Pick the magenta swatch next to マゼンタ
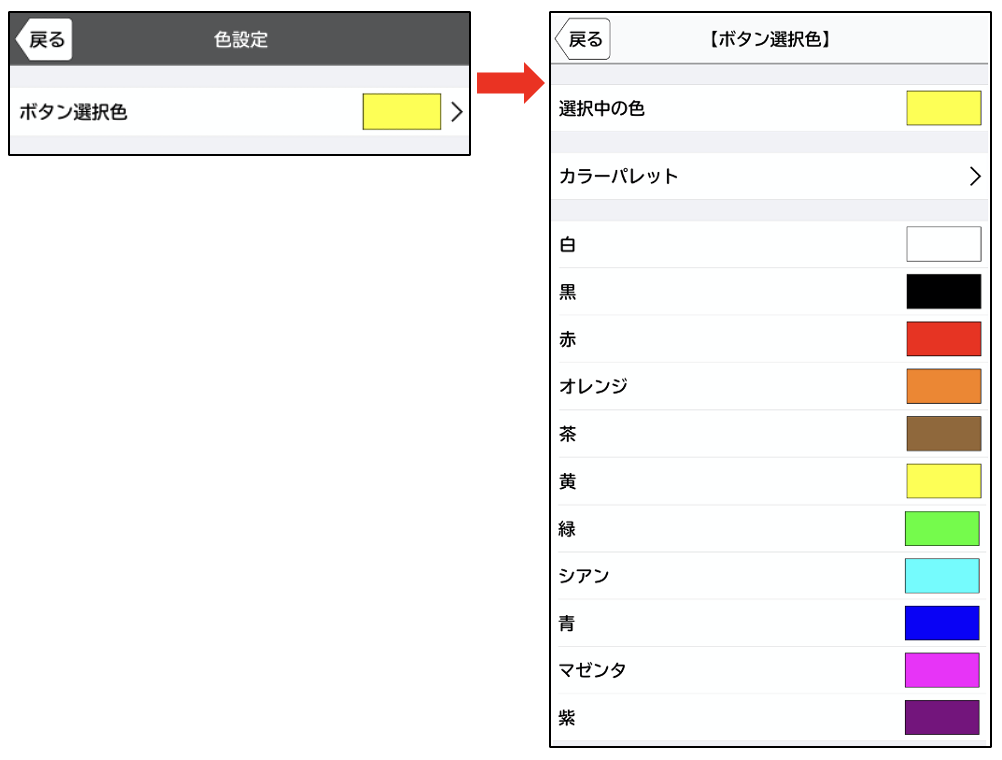Viewport: 1002px width, 760px height. point(941,670)
